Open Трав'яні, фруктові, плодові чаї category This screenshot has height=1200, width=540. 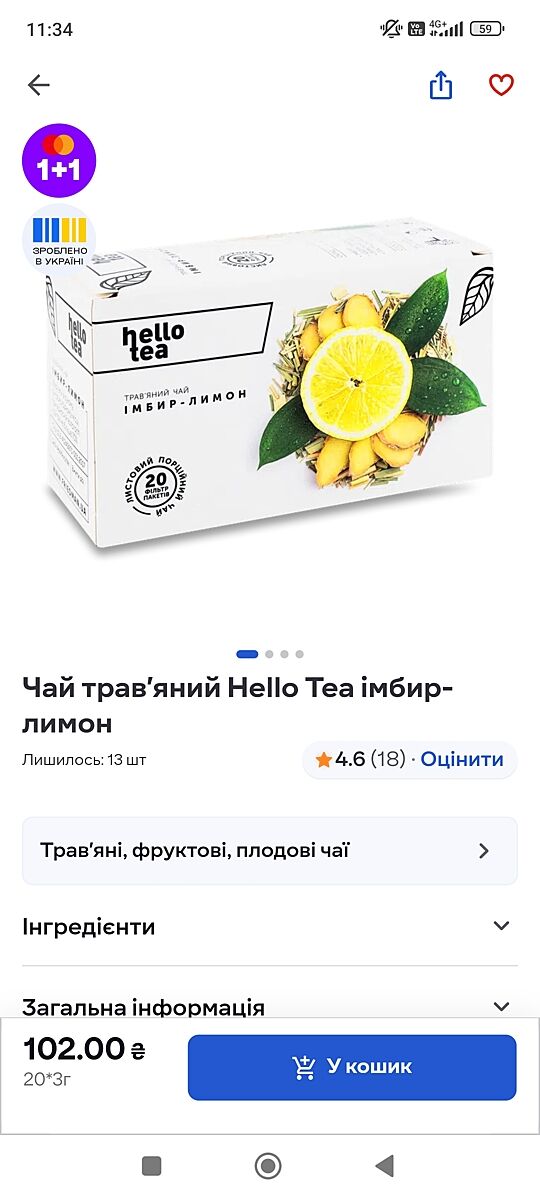[x=270, y=851]
